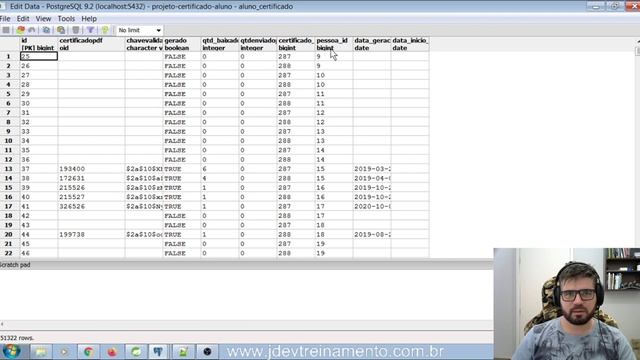
Task: Select the gerado boolean column header
Action: (x=182, y=44)
